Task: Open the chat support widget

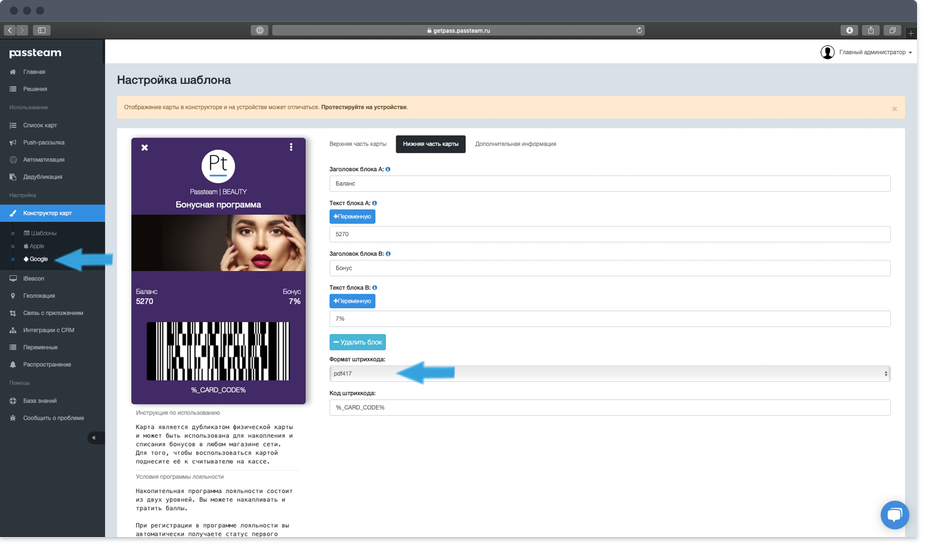Action: (895, 515)
